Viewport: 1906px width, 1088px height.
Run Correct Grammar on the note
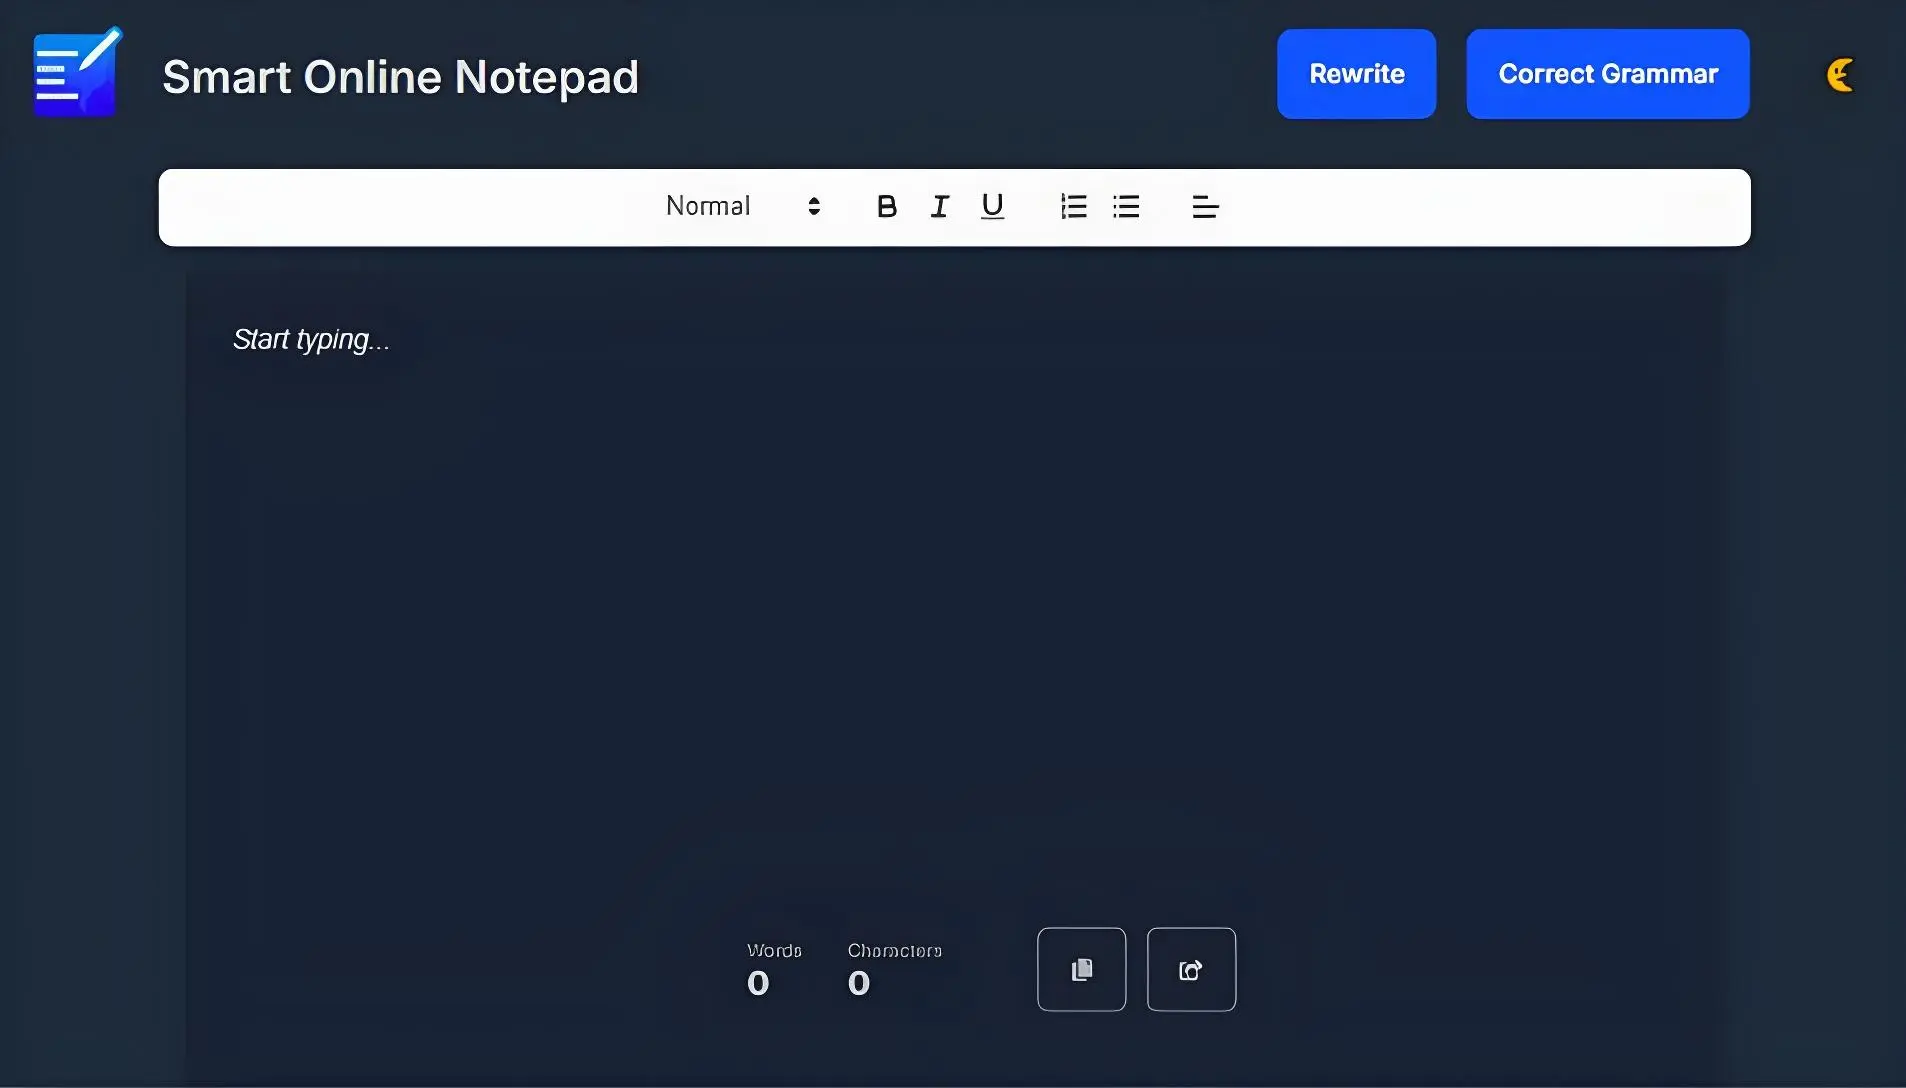pyautogui.click(x=1606, y=73)
